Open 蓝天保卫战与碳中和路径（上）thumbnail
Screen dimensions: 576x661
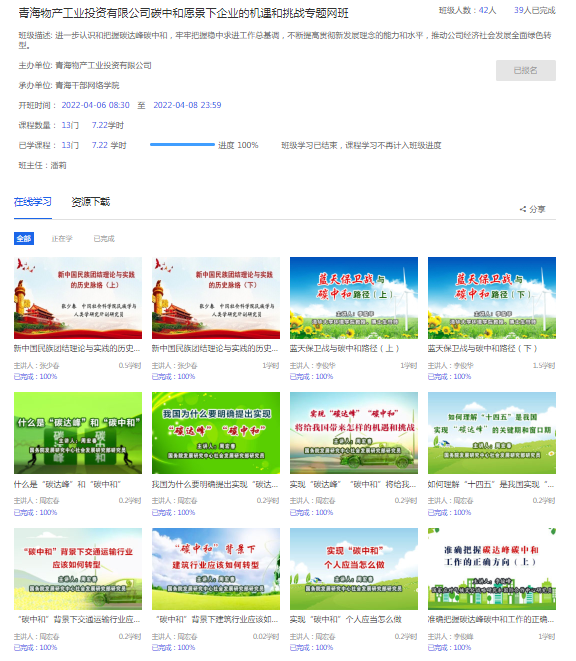pos(354,298)
